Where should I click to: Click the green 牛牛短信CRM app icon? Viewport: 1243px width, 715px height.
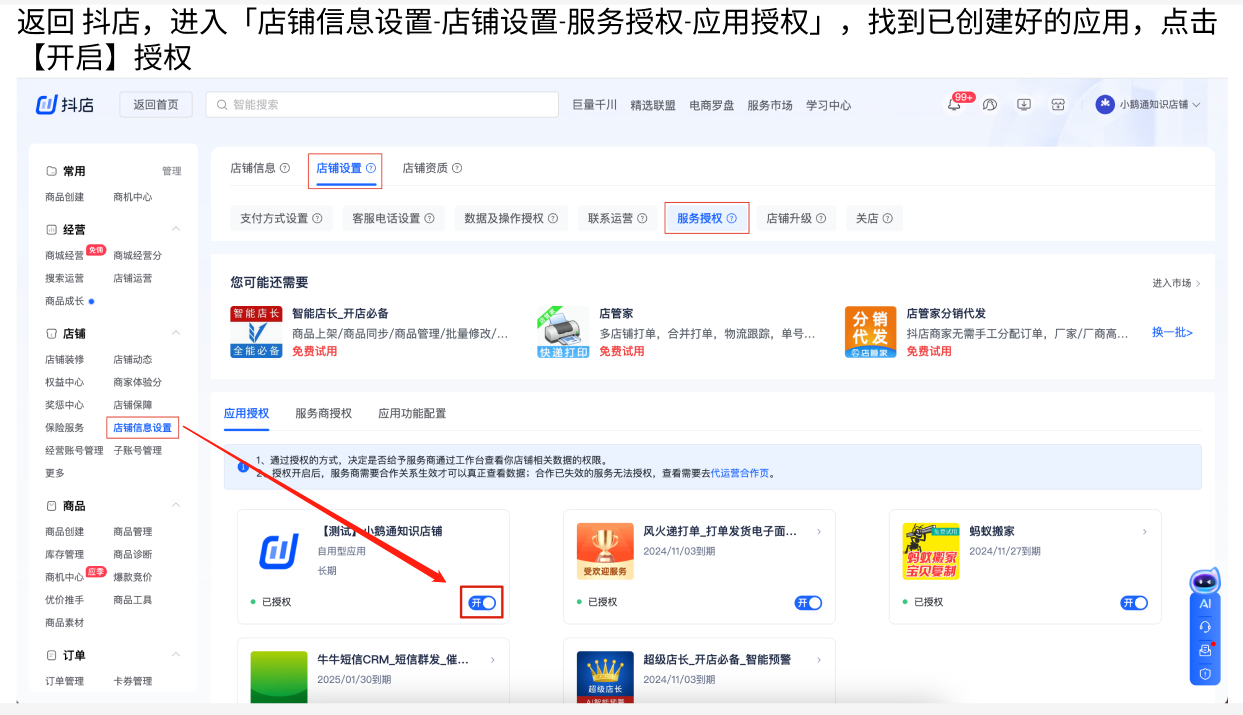[279, 676]
